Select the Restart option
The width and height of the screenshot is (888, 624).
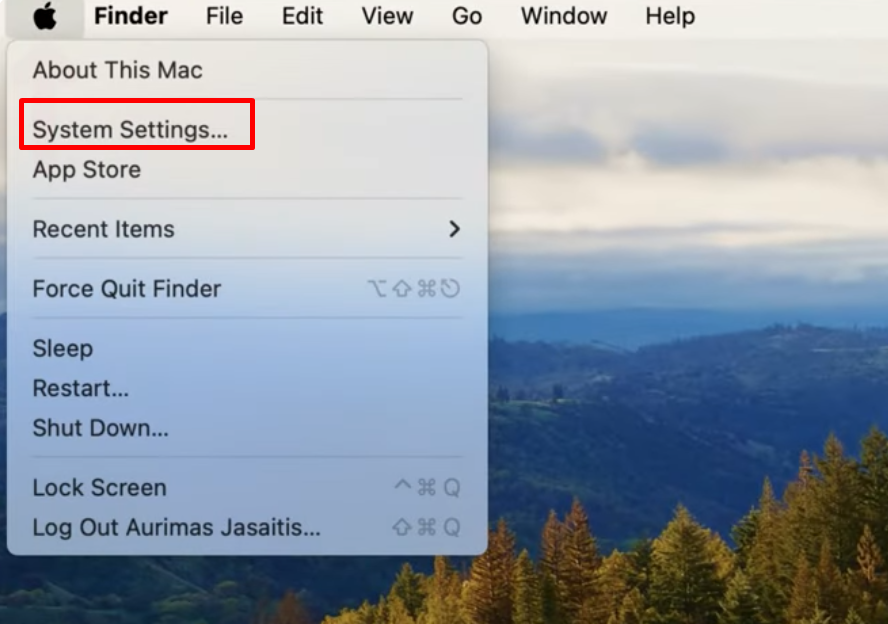pyautogui.click(x=80, y=388)
